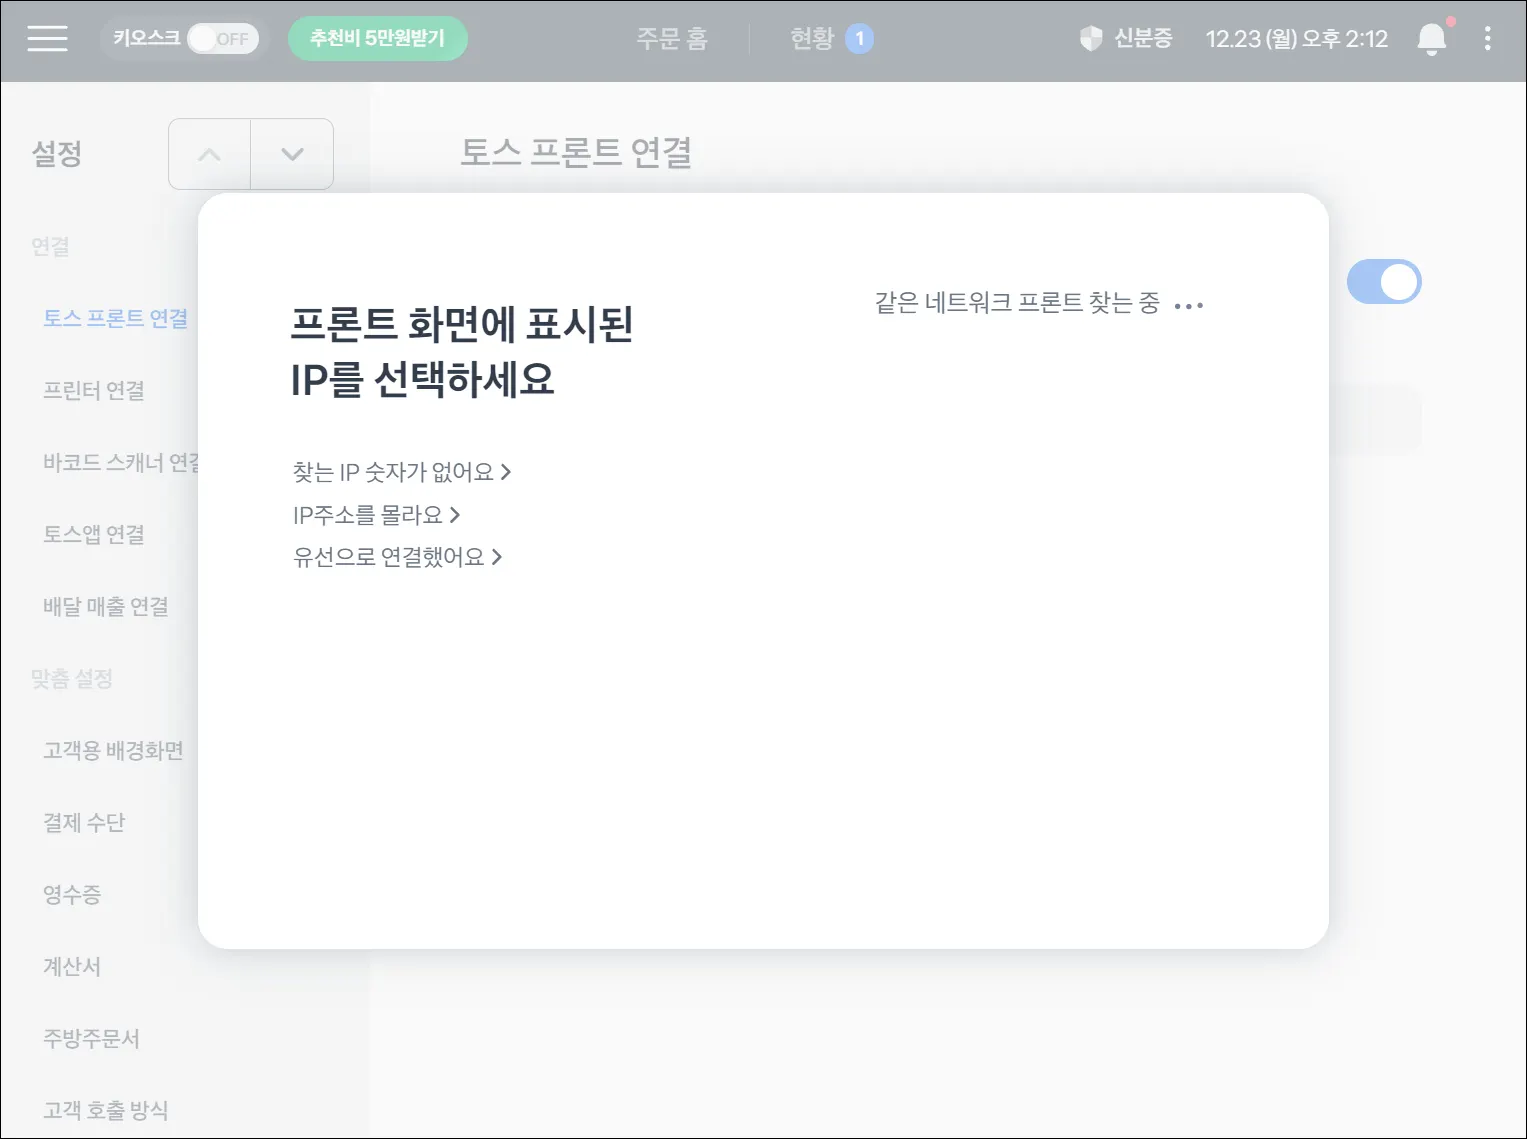Open 결제 수단 settings
Screen dimensions: 1527x1139
click(84, 822)
